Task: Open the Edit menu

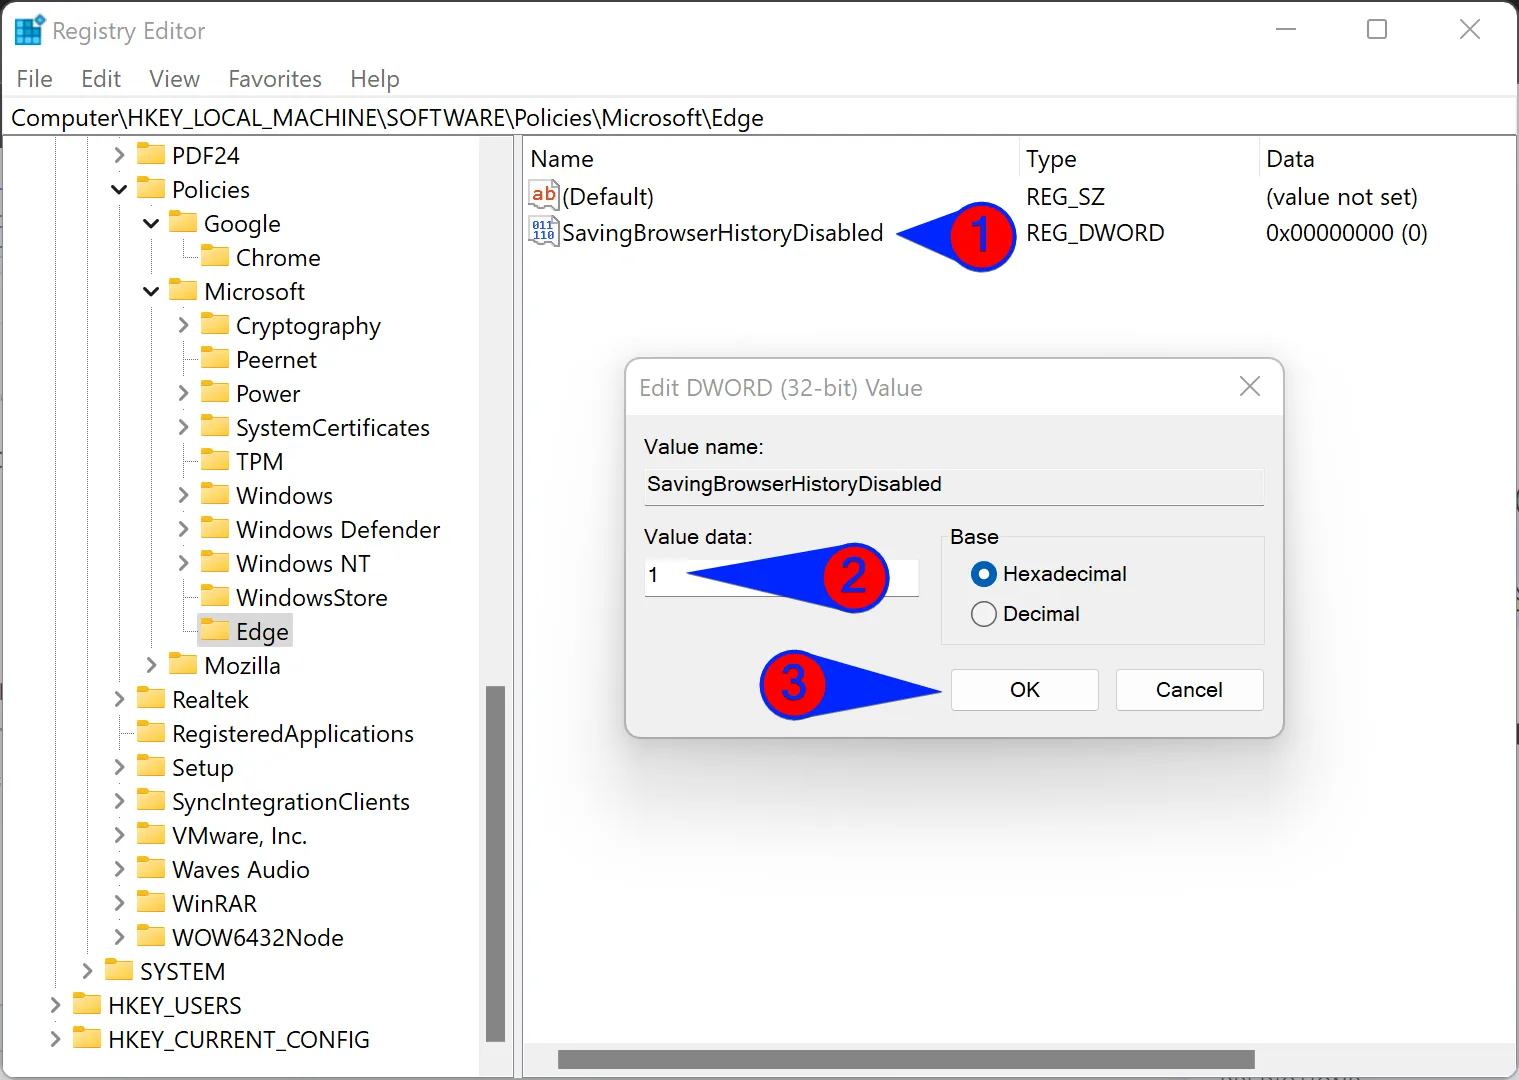Action: (x=101, y=79)
